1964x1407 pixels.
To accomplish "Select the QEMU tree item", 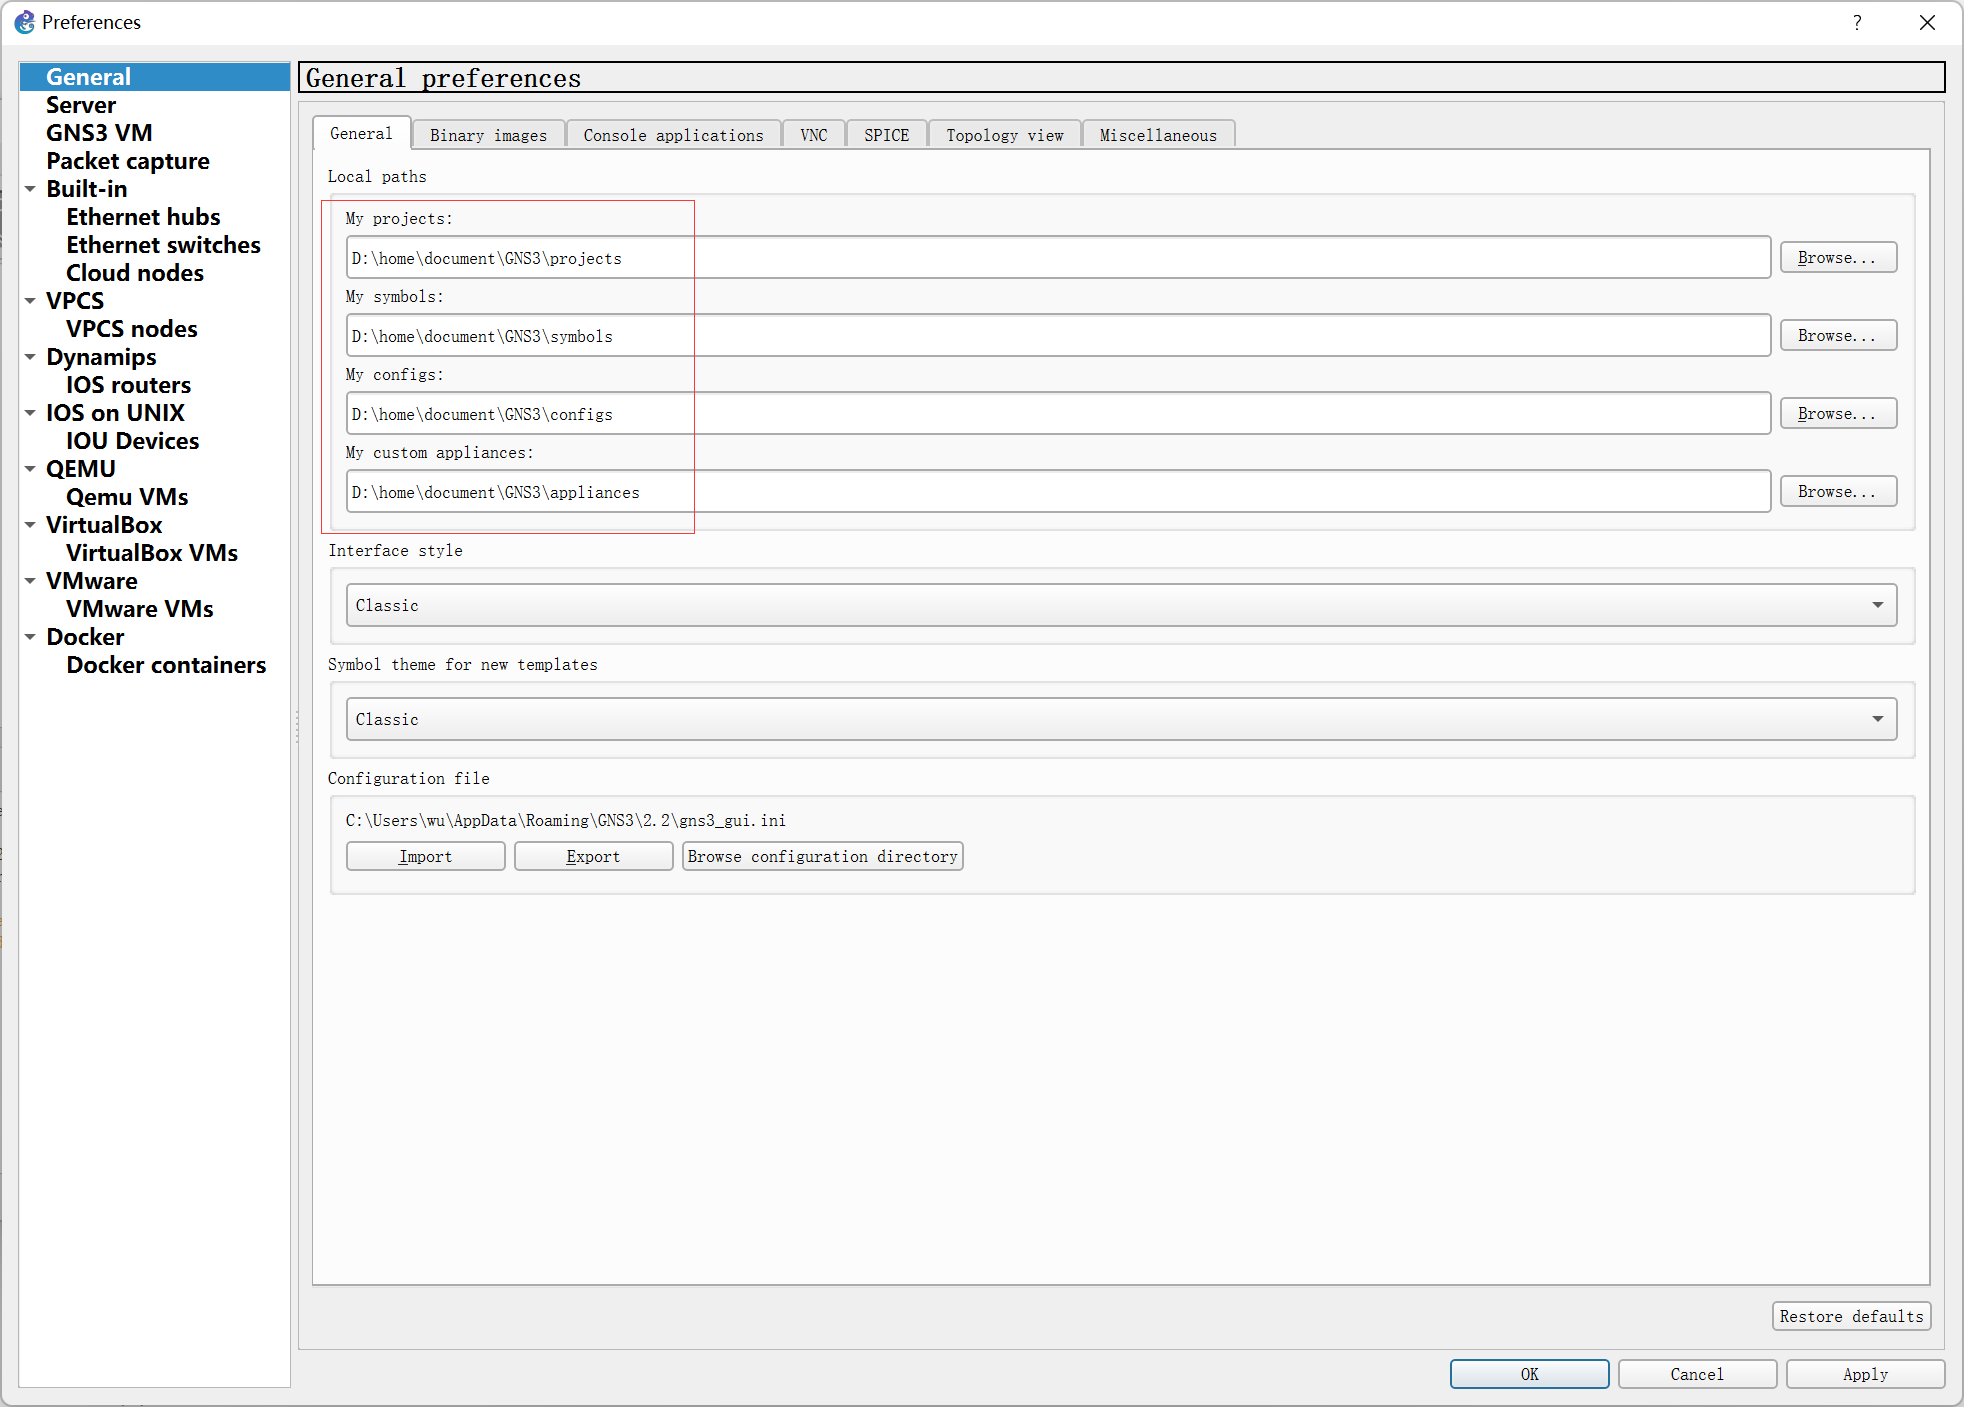I will pyautogui.click(x=81, y=469).
